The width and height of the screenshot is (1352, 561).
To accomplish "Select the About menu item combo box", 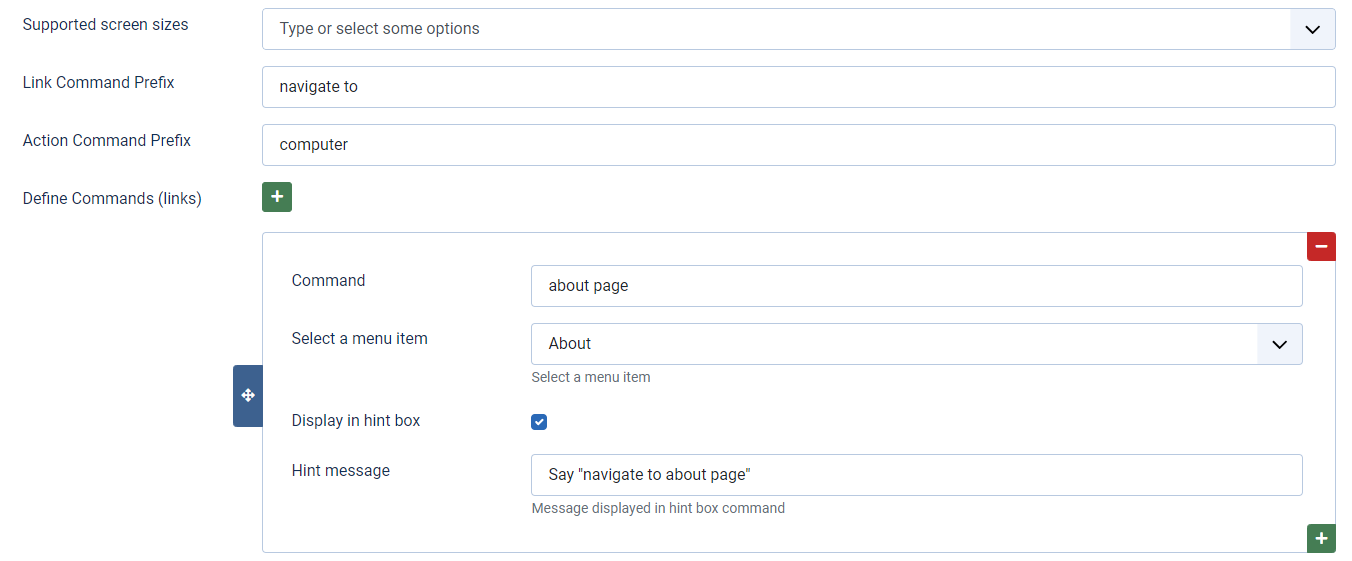I will pos(916,344).
